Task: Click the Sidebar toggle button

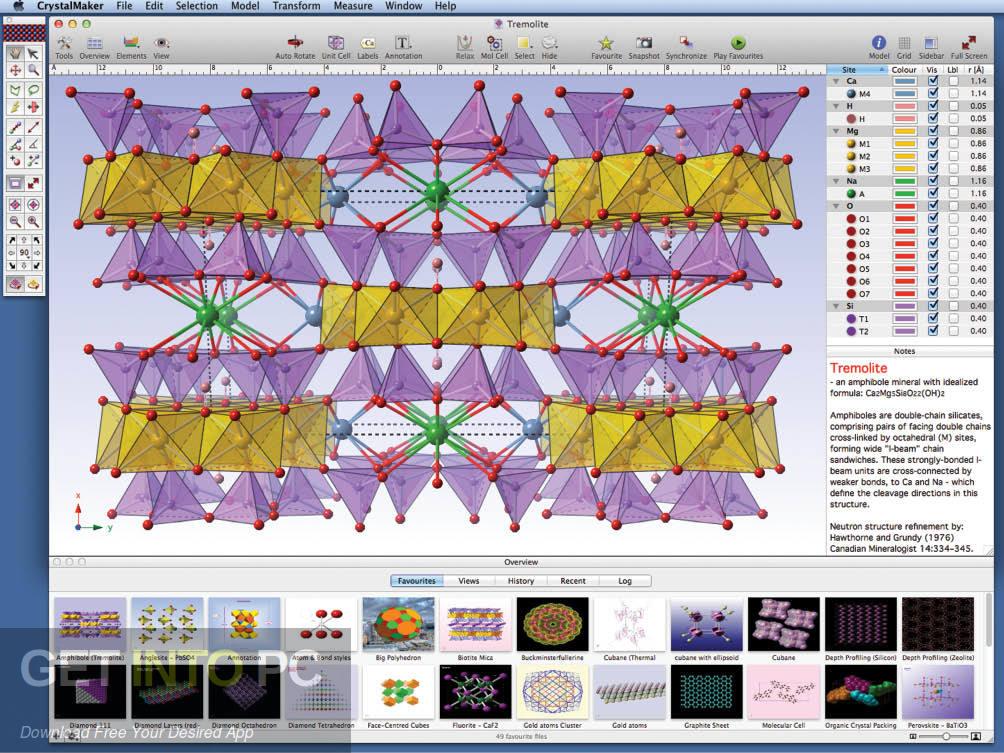Action: tap(931, 42)
